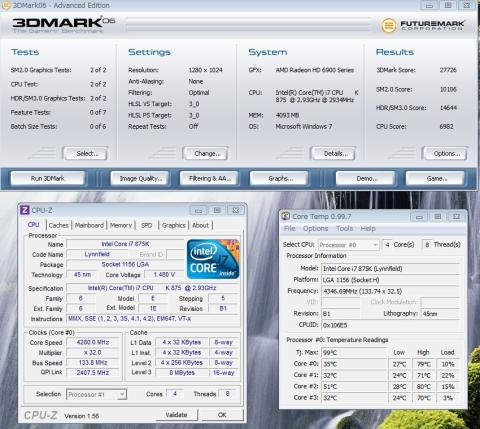The width and height of the screenshot is (480, 429).
Task: Click the Tj. Max value in Core Temp
Action: point(354,353)
